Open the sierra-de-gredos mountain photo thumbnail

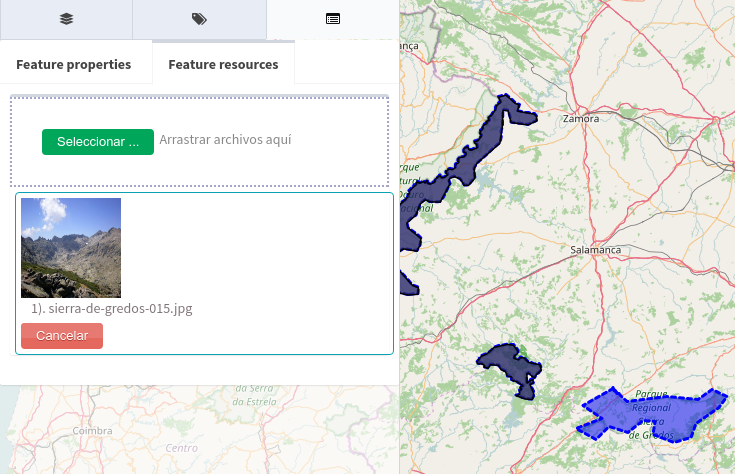click(x=71, y=247)
